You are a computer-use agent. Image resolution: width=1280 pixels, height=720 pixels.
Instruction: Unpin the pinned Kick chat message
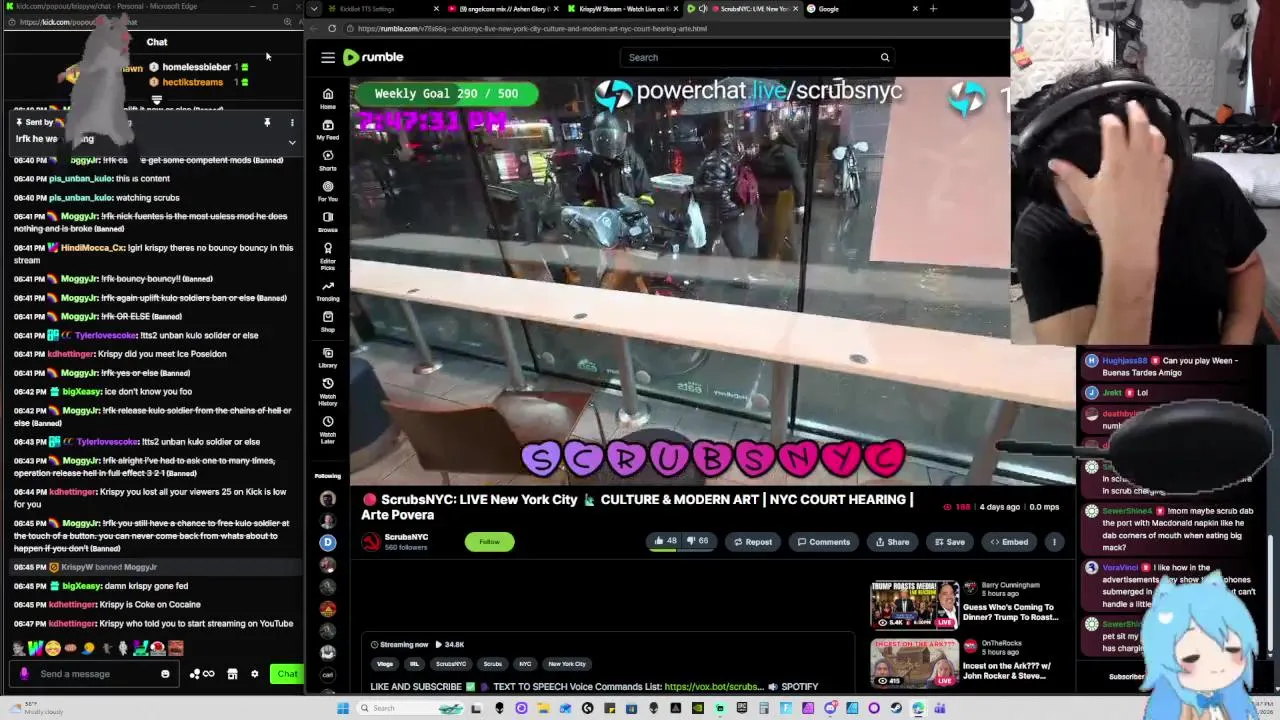point(267,122)
